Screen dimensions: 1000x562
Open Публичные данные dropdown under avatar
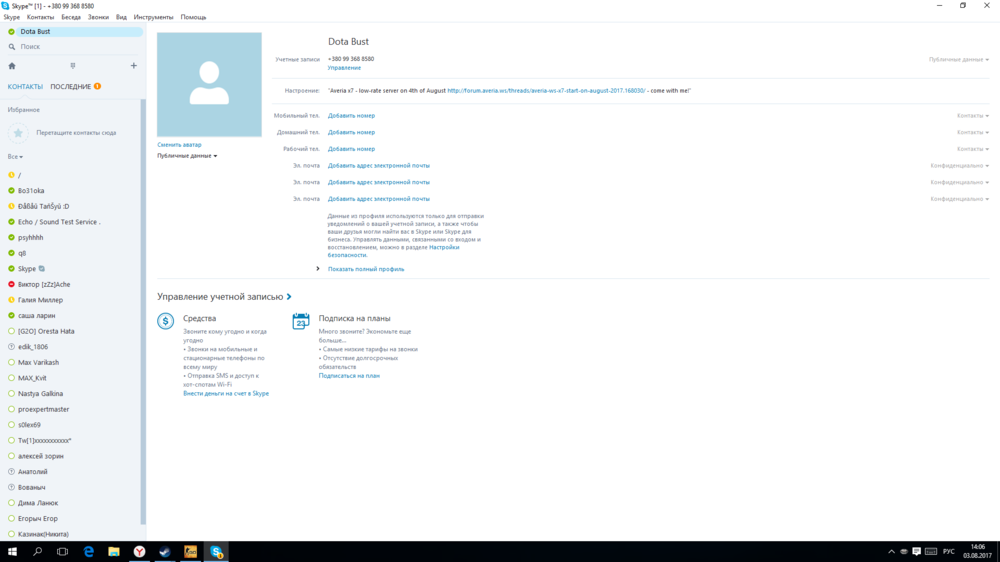pos(187,156)
